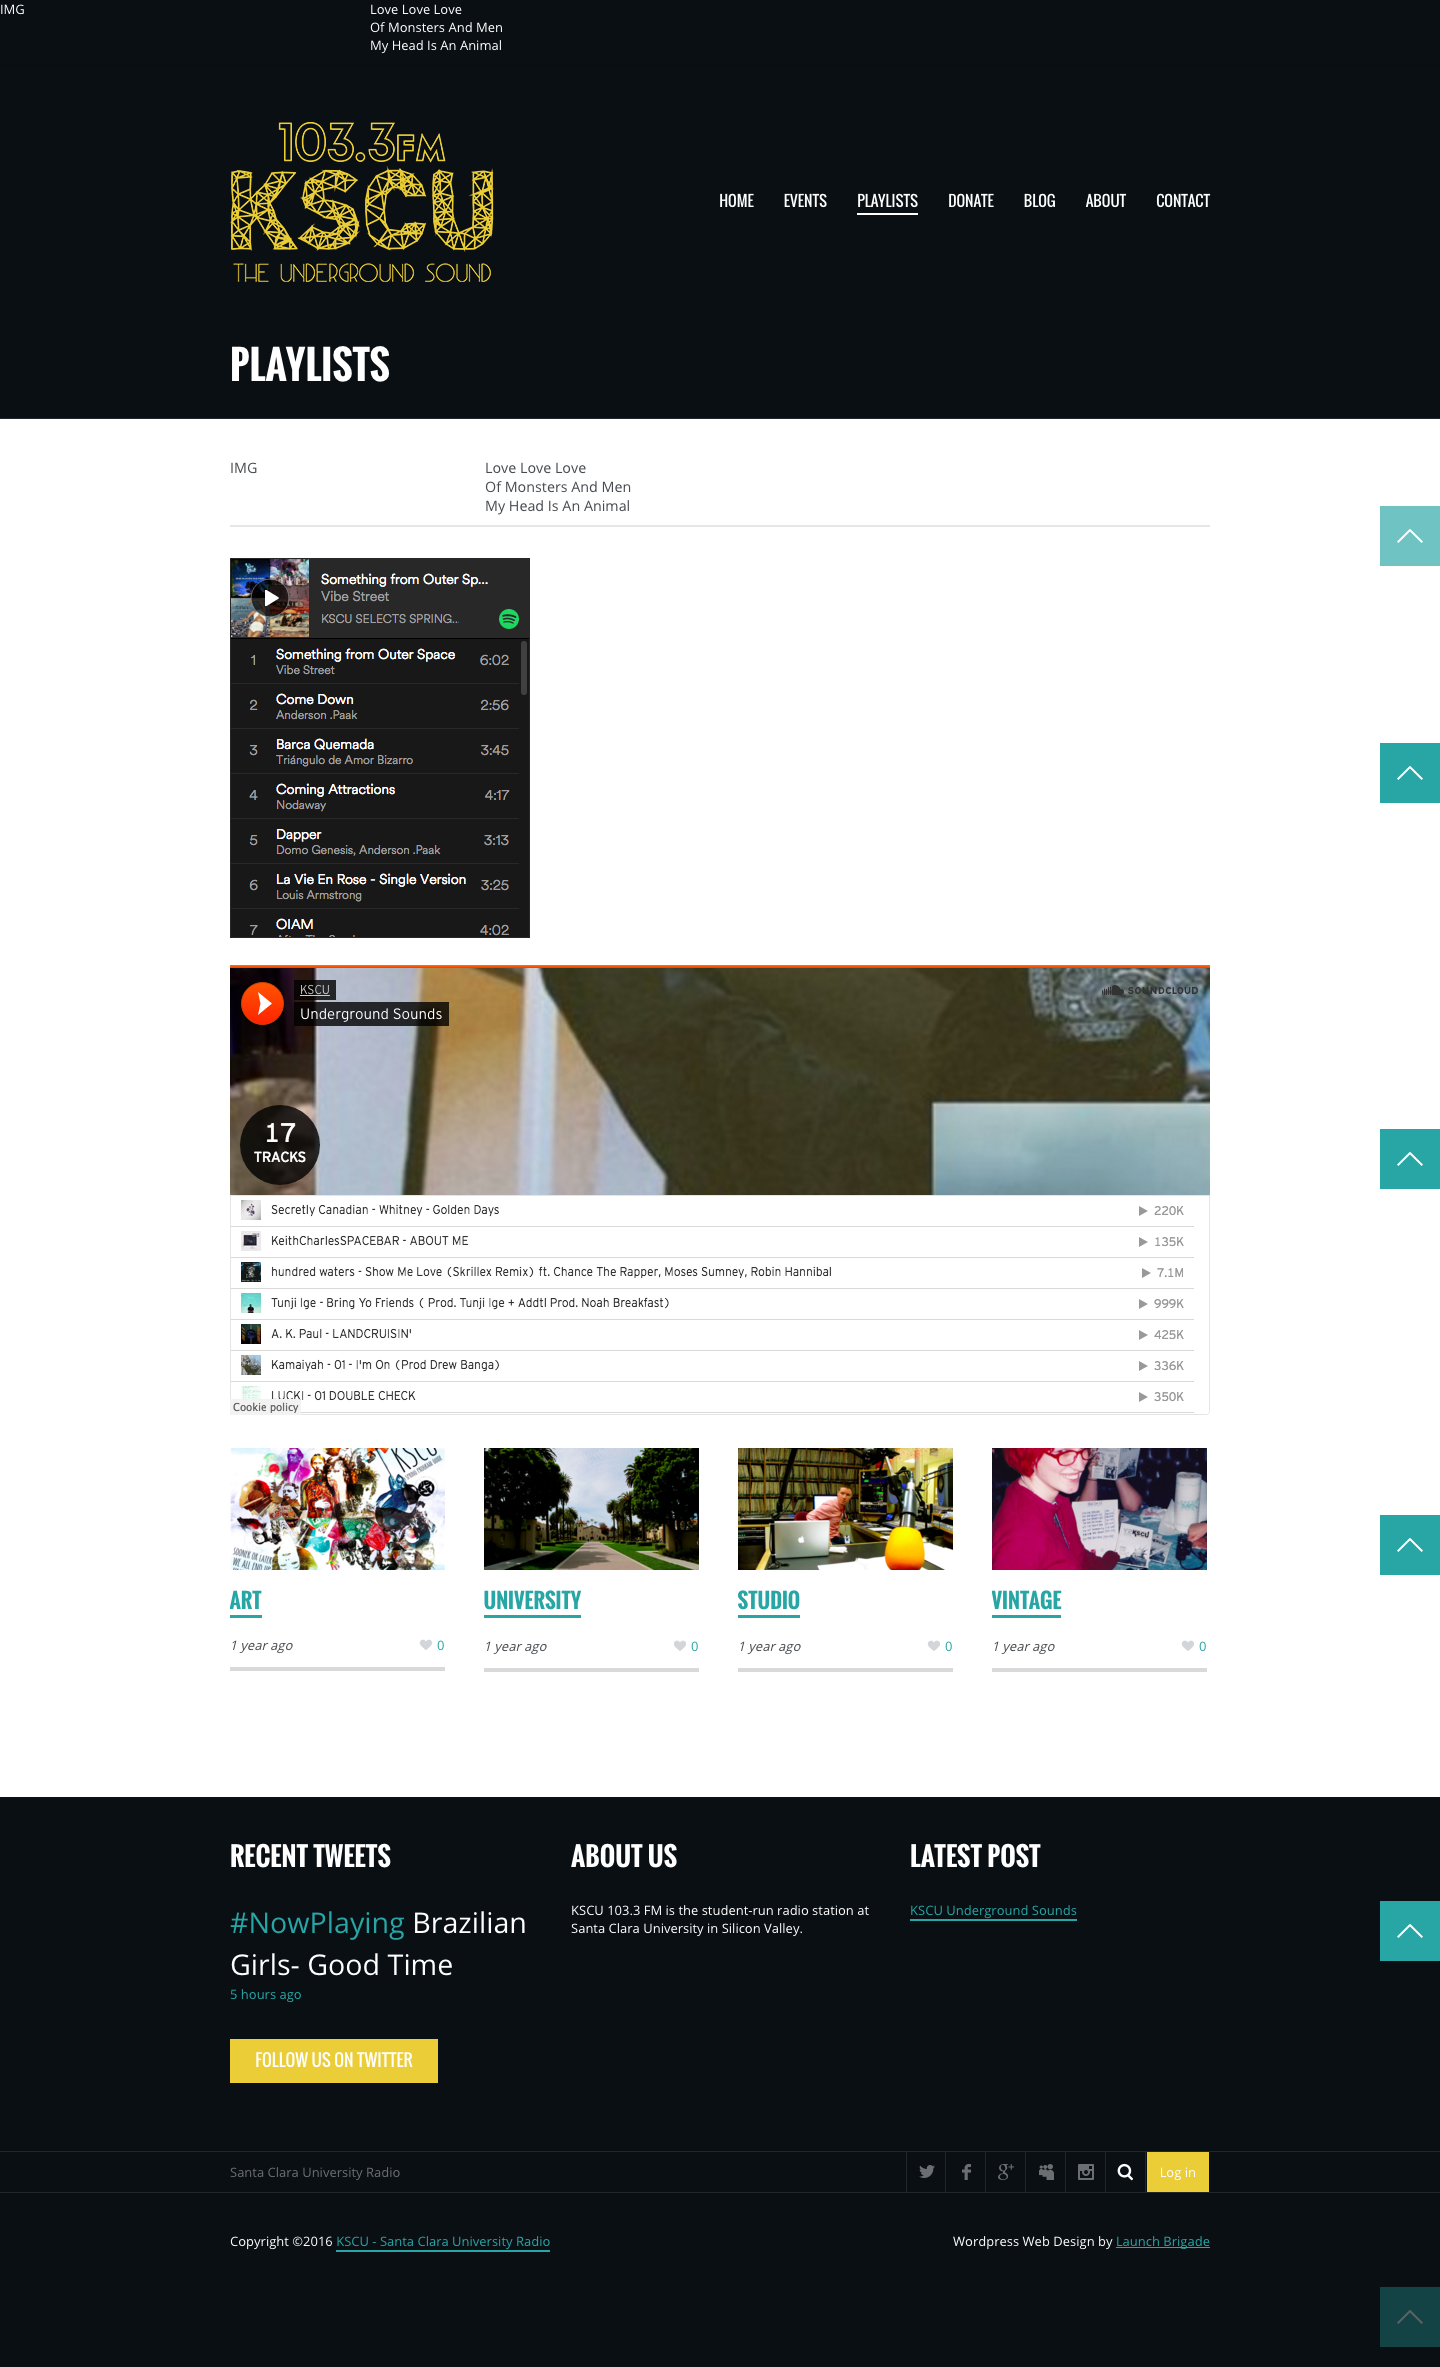
Task: Open the STUDIO post title
Action: (768, 1600)
